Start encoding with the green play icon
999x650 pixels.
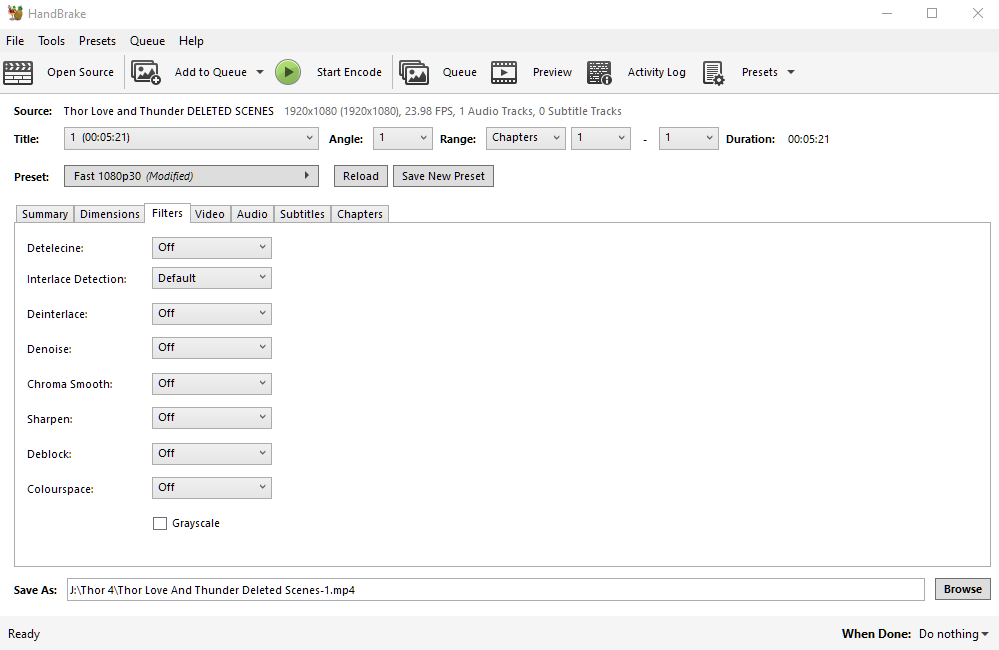coord(288,72)
